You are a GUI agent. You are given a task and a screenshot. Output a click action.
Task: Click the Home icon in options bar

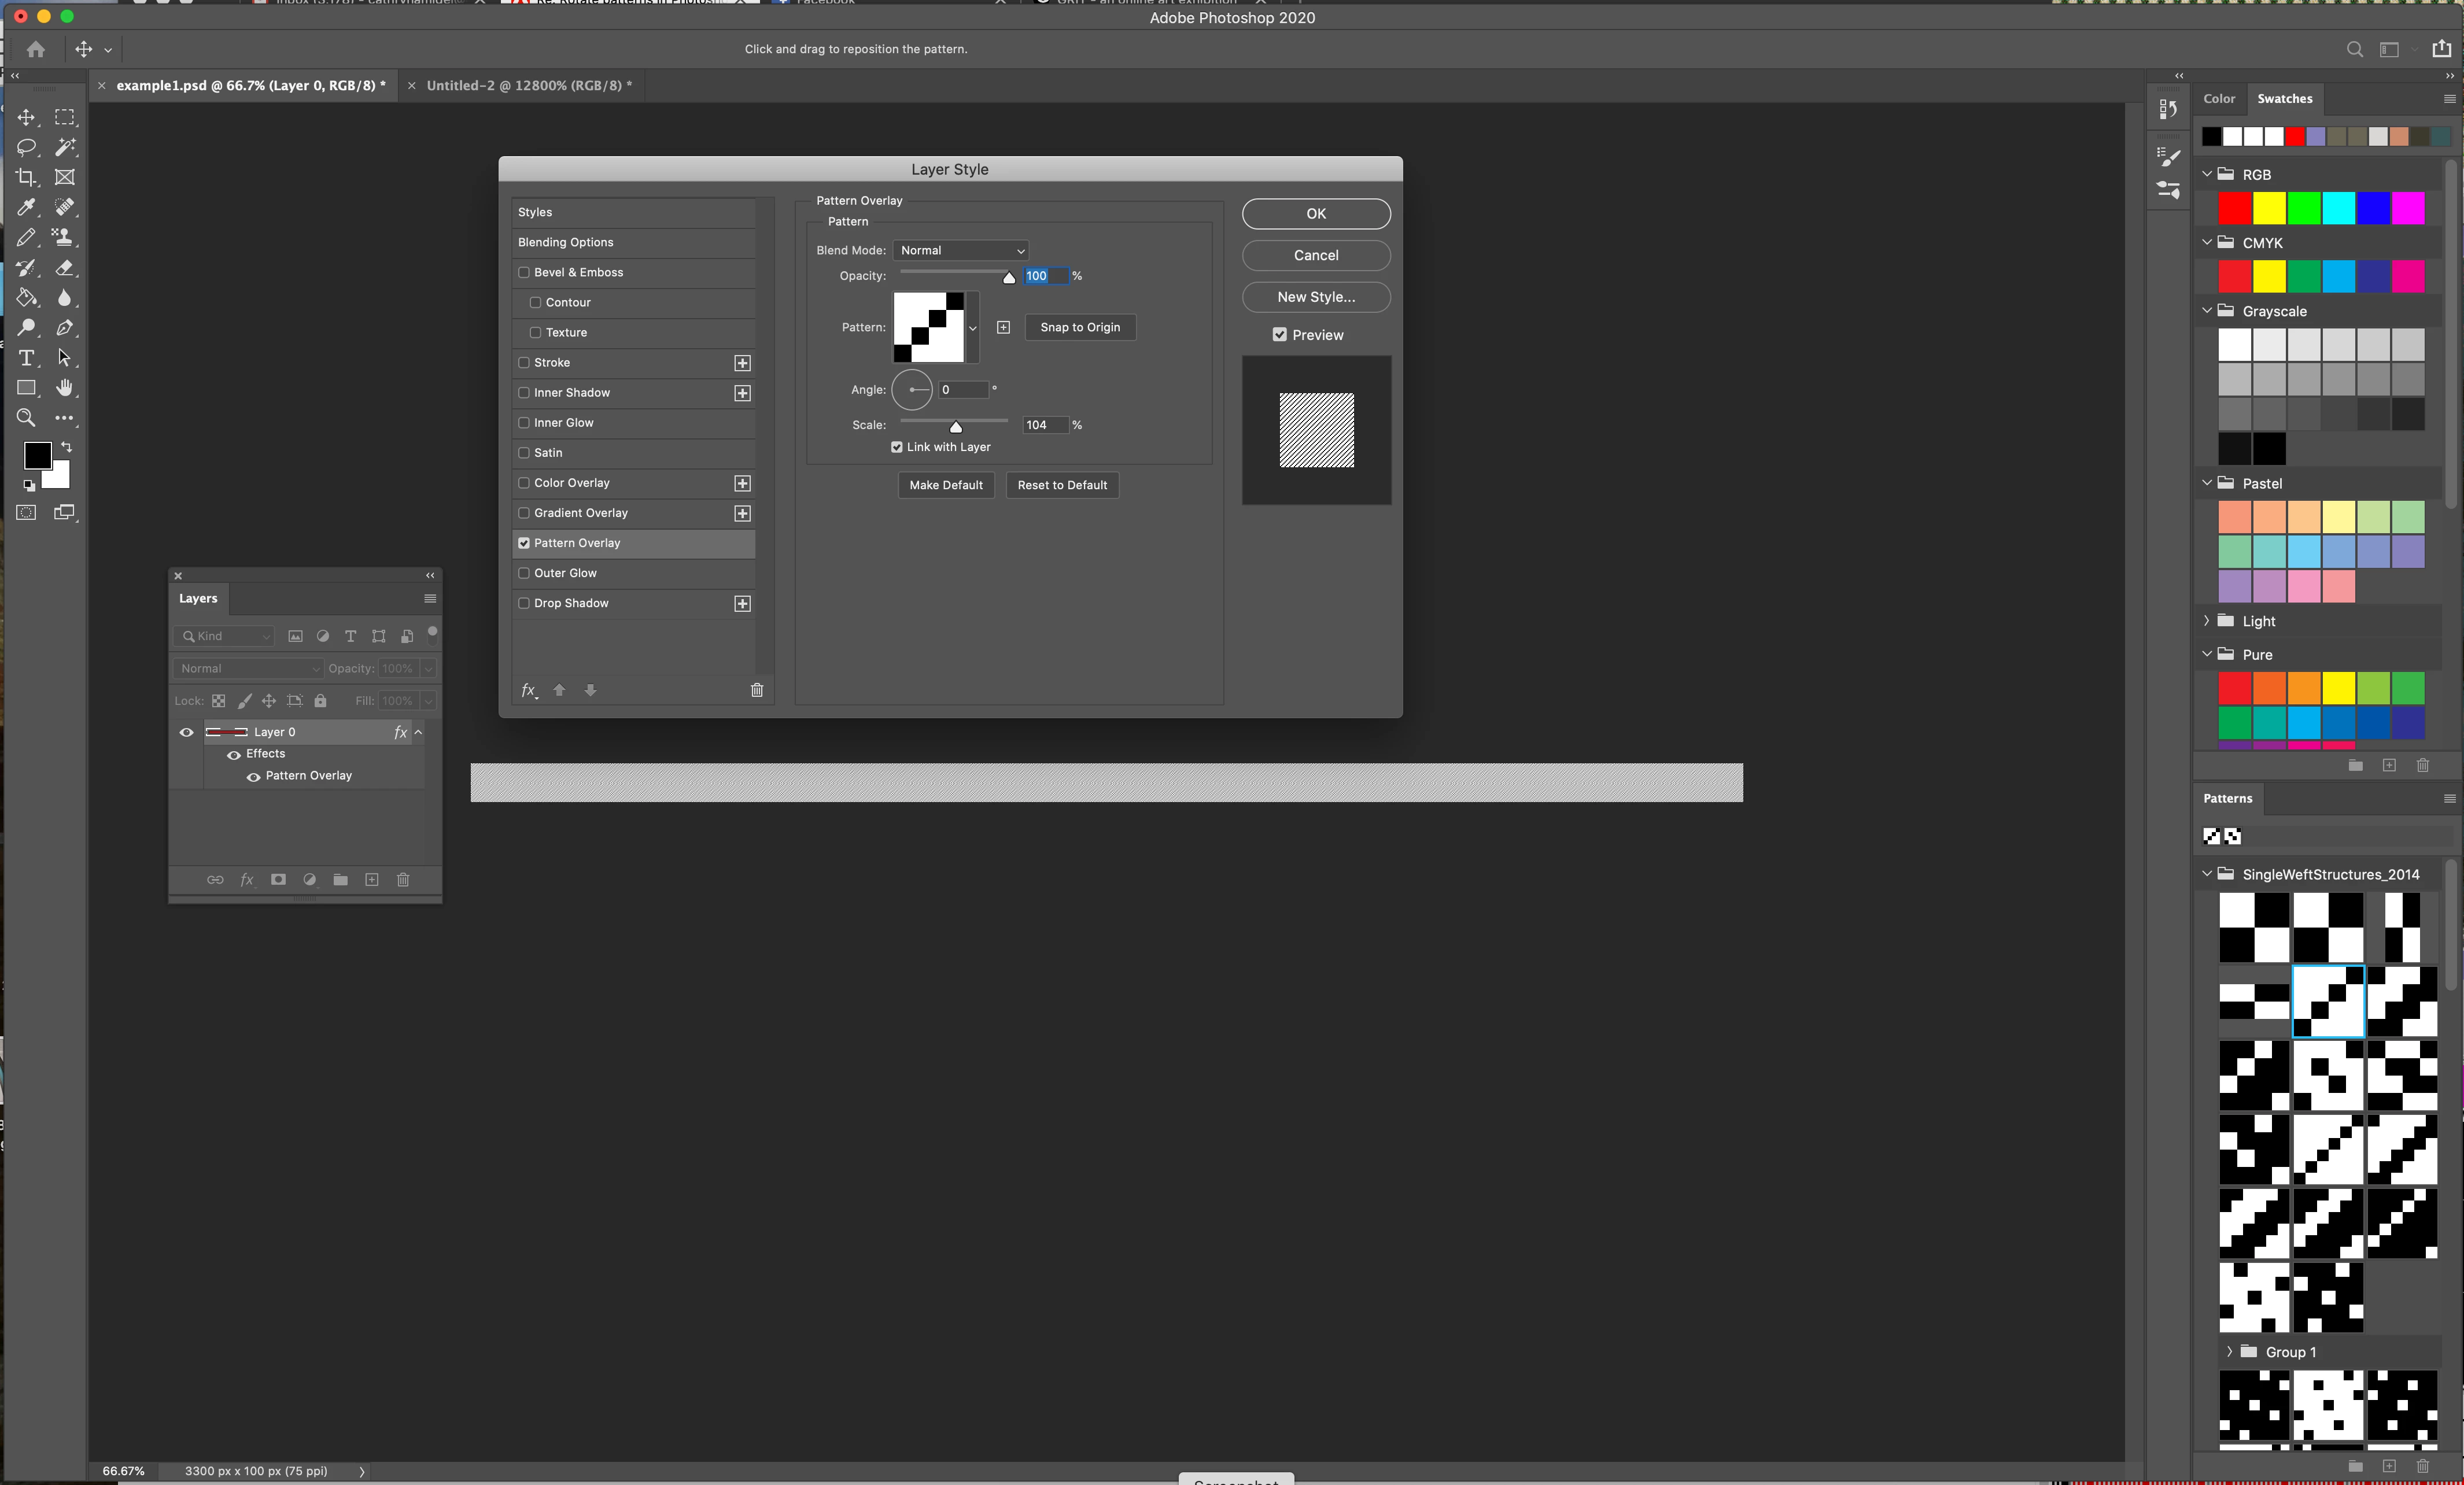pos(36,49)
